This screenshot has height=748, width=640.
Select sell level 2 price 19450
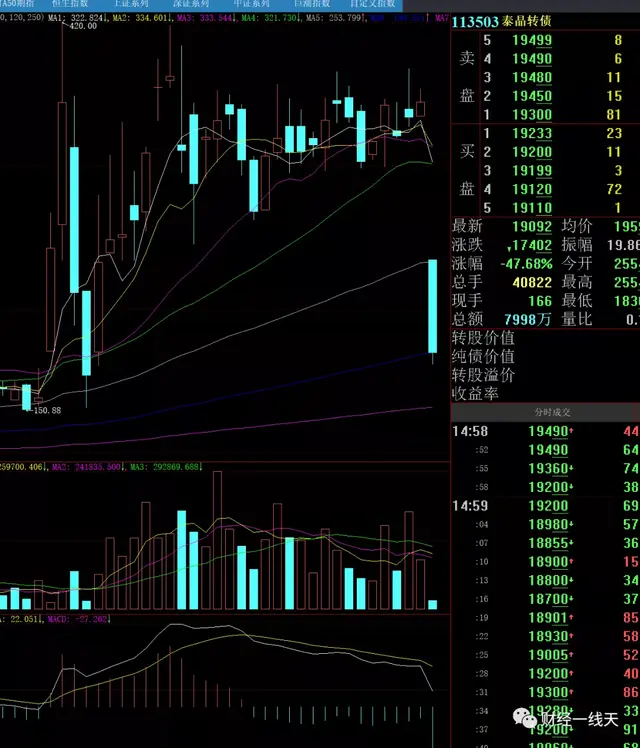pyautogui.click(x=532, y=96)
